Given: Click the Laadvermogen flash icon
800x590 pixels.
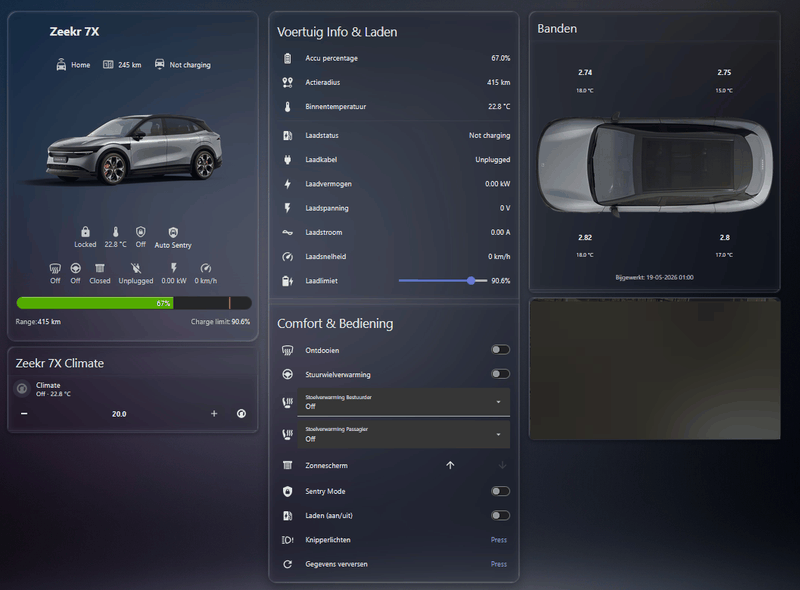Looking at the screenshot, I should tap(288, 184).
